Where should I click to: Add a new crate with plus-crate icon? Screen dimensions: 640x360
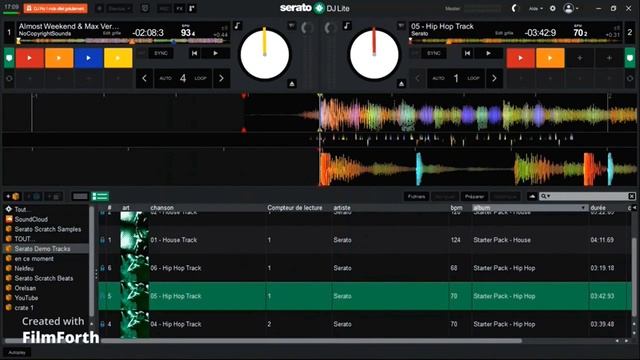pyautogui.click(x=12, y=196)
